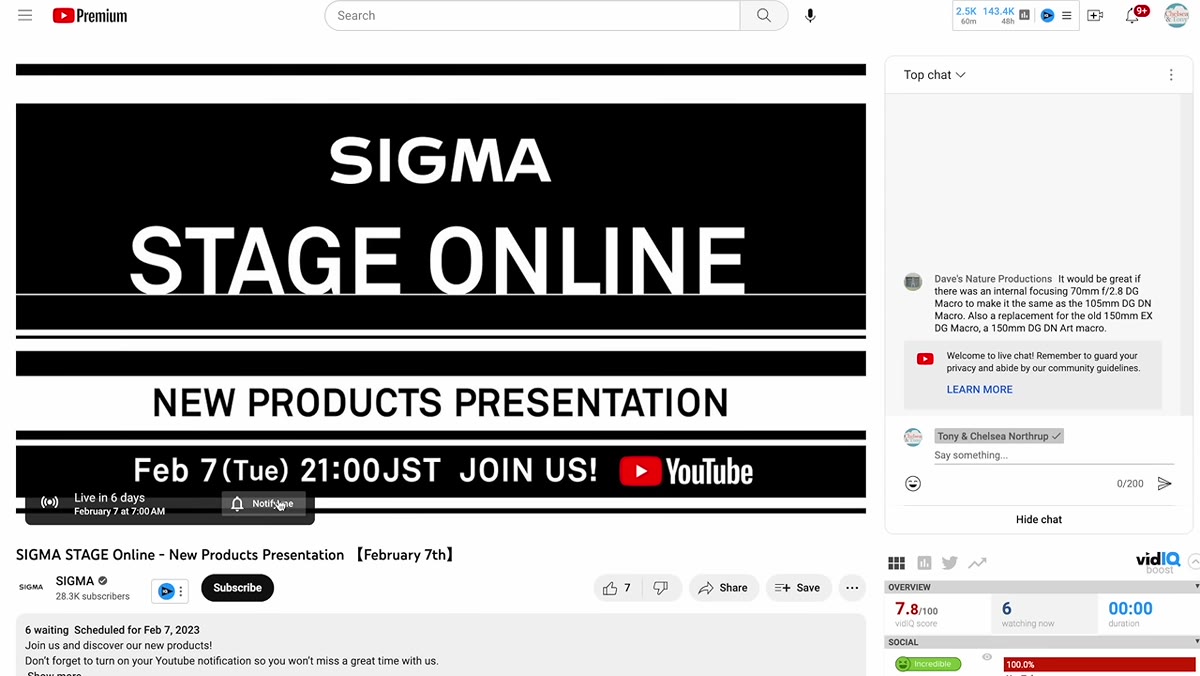Open vidIQ header hamburger menu
This screenshot has width=1200, height=676.
(1067, 16)
